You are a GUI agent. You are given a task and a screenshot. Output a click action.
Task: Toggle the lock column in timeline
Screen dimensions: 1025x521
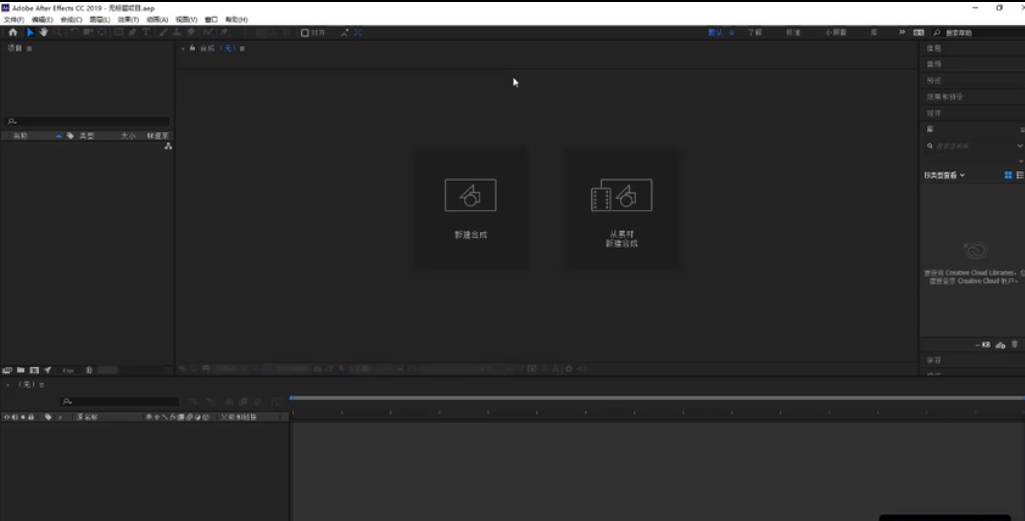point(31,416)
